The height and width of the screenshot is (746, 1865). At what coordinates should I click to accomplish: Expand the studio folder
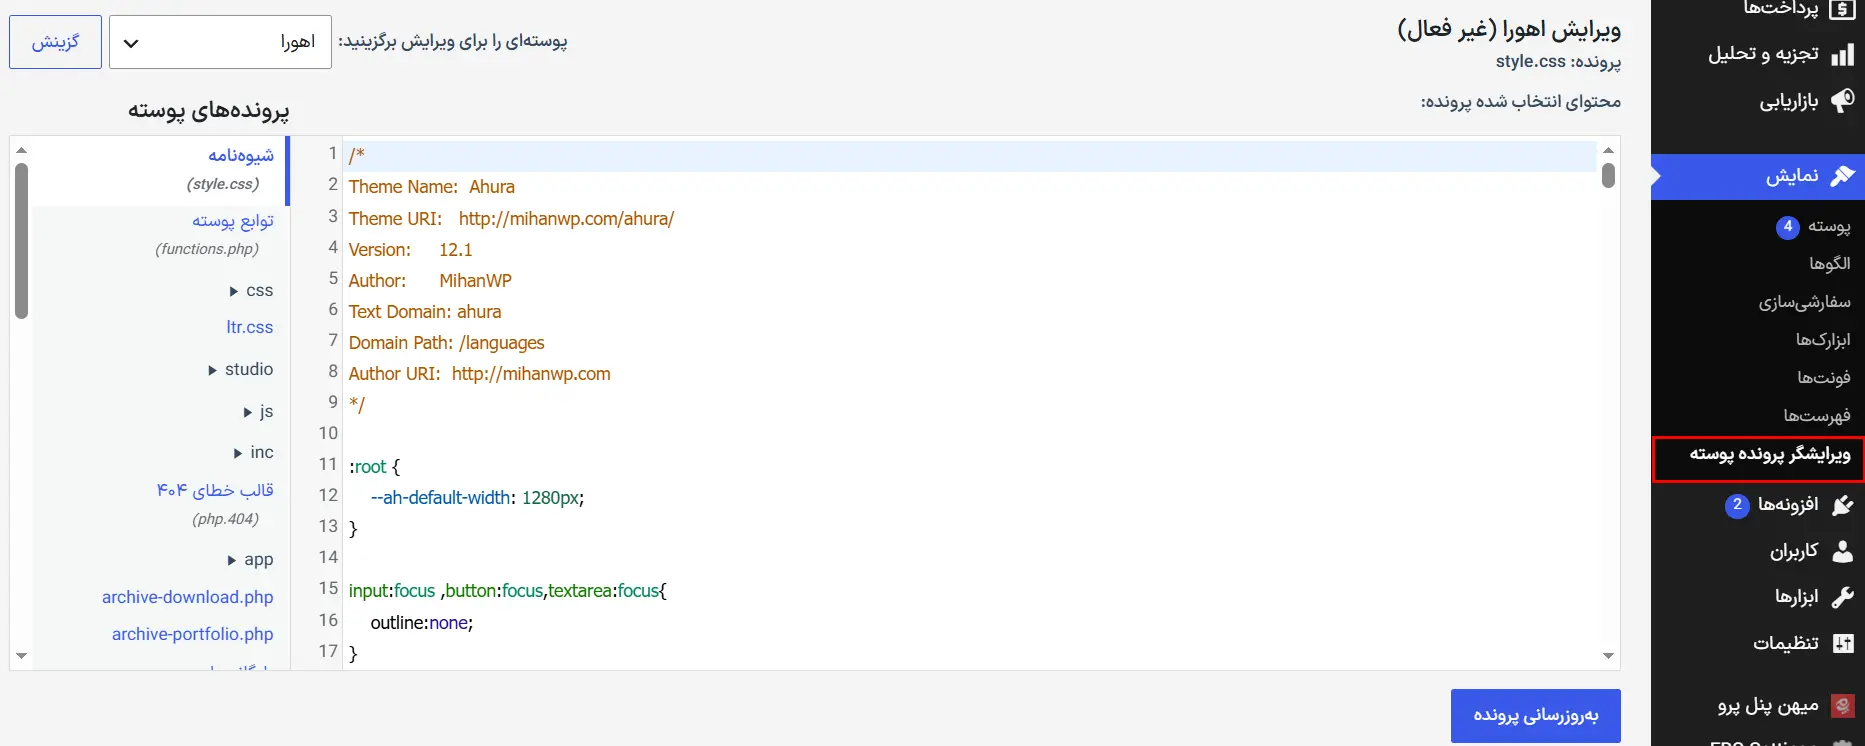click(x=240, y=370)
